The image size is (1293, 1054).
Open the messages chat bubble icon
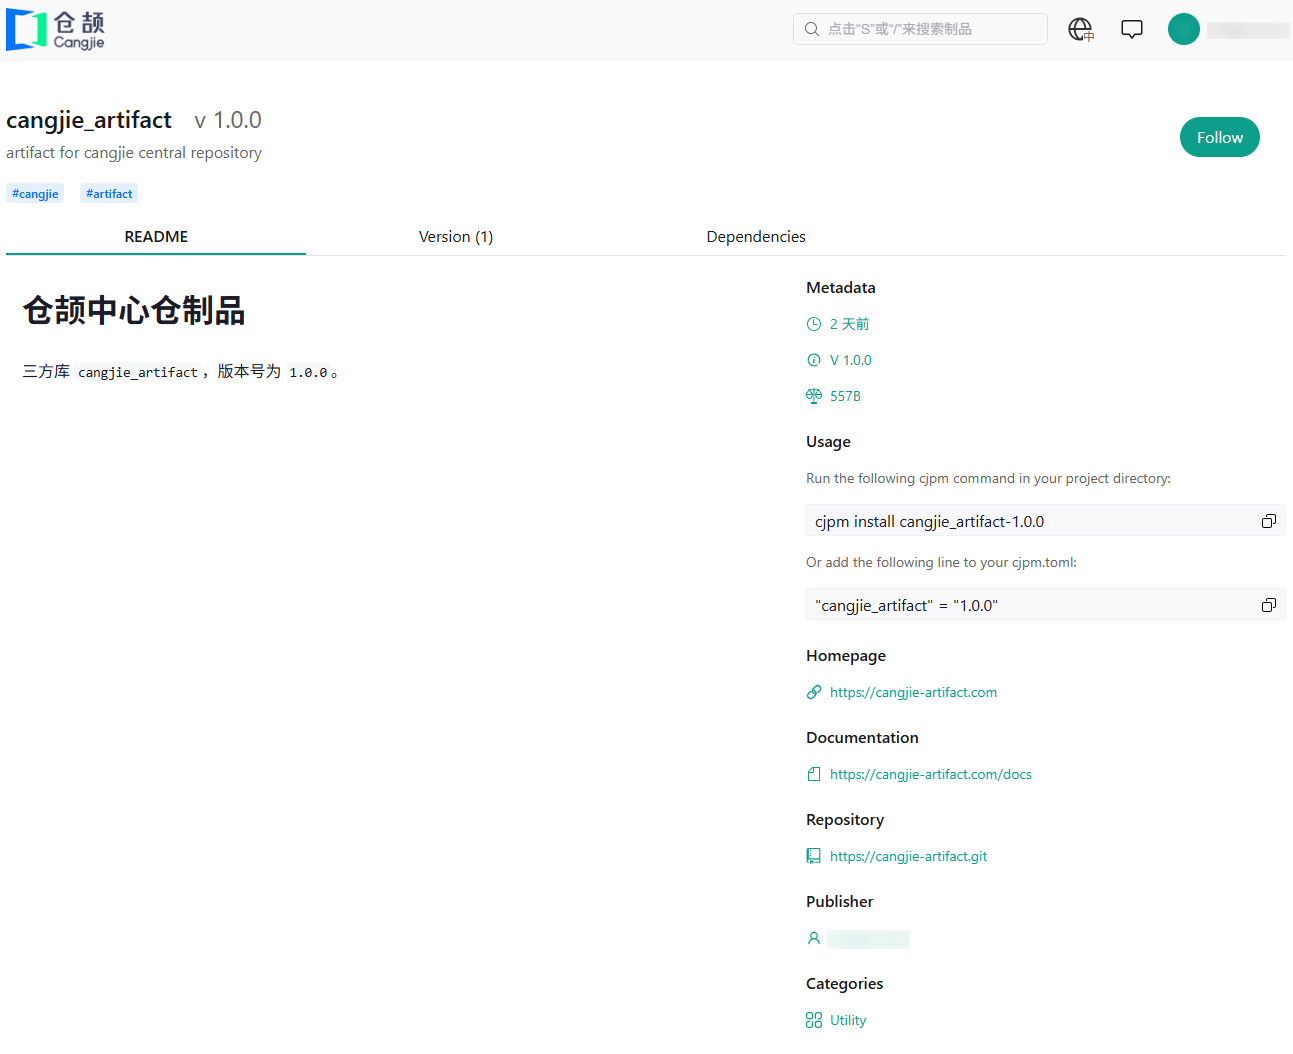pyautogui.click(x=1131, y=29)
